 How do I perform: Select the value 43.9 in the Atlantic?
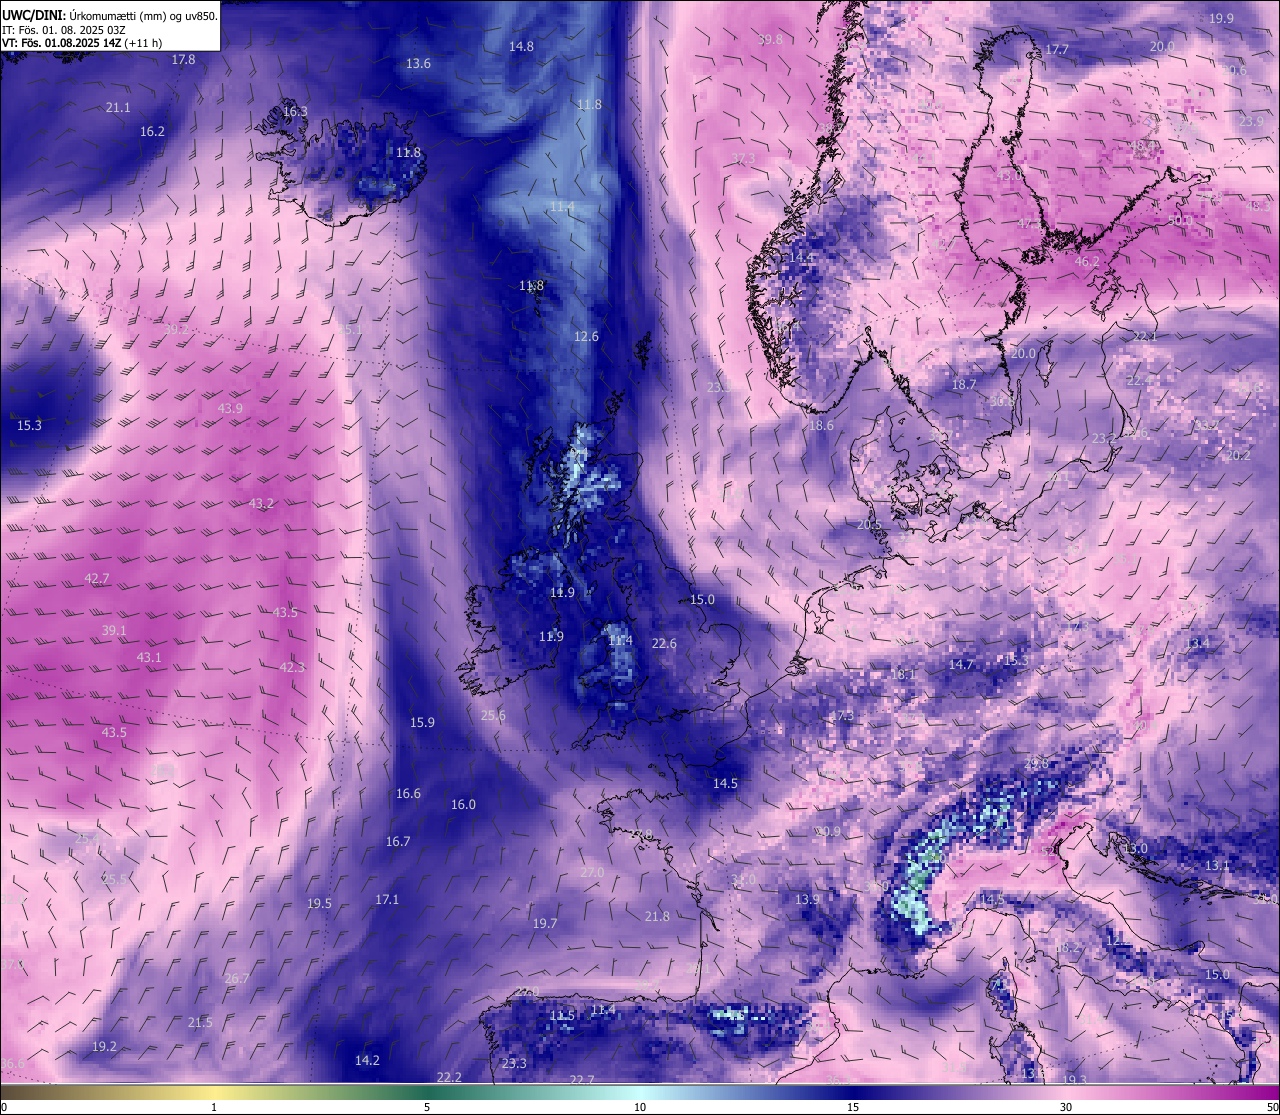tap(230, 409)
